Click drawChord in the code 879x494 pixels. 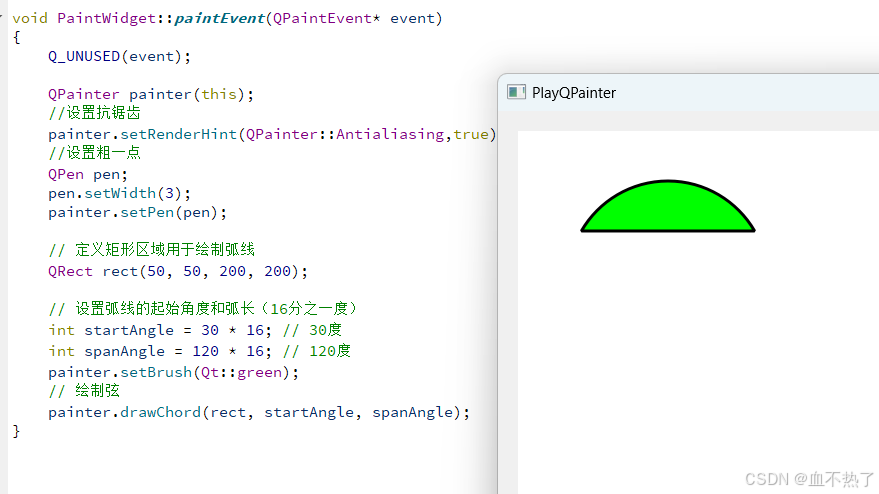point(160,413)
